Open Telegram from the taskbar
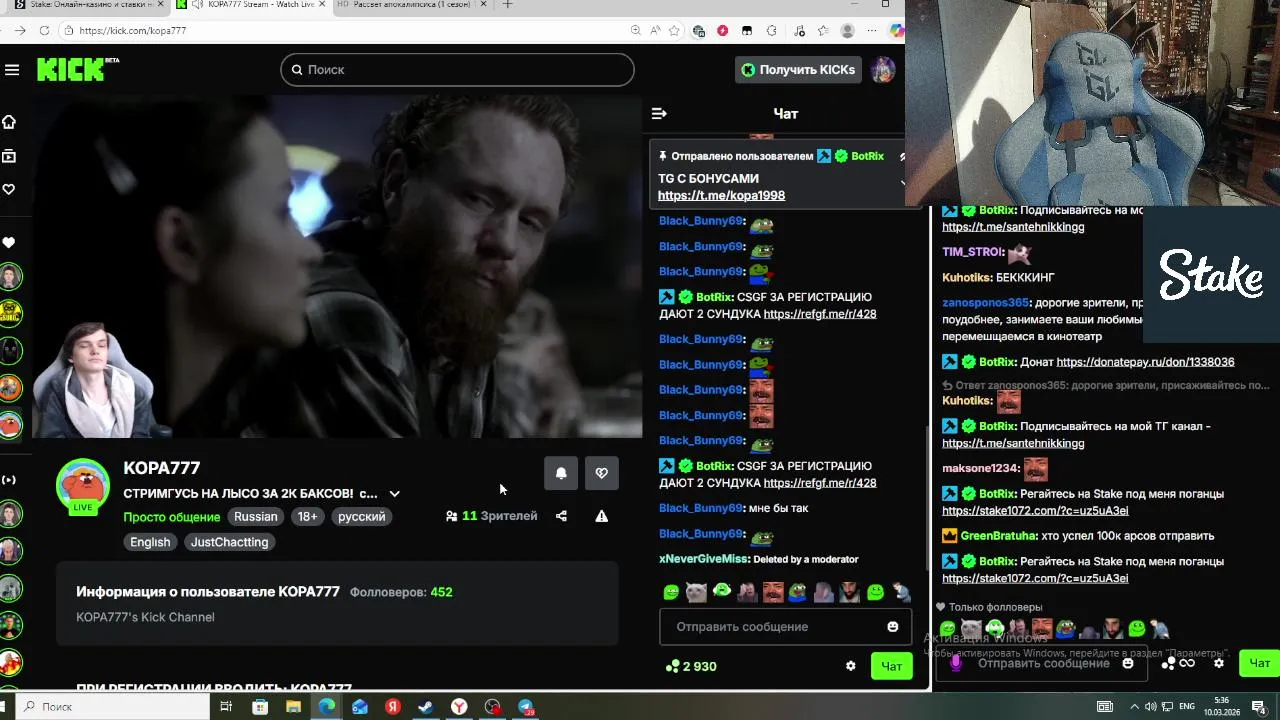1280x720 pixels. coord(526,706)
